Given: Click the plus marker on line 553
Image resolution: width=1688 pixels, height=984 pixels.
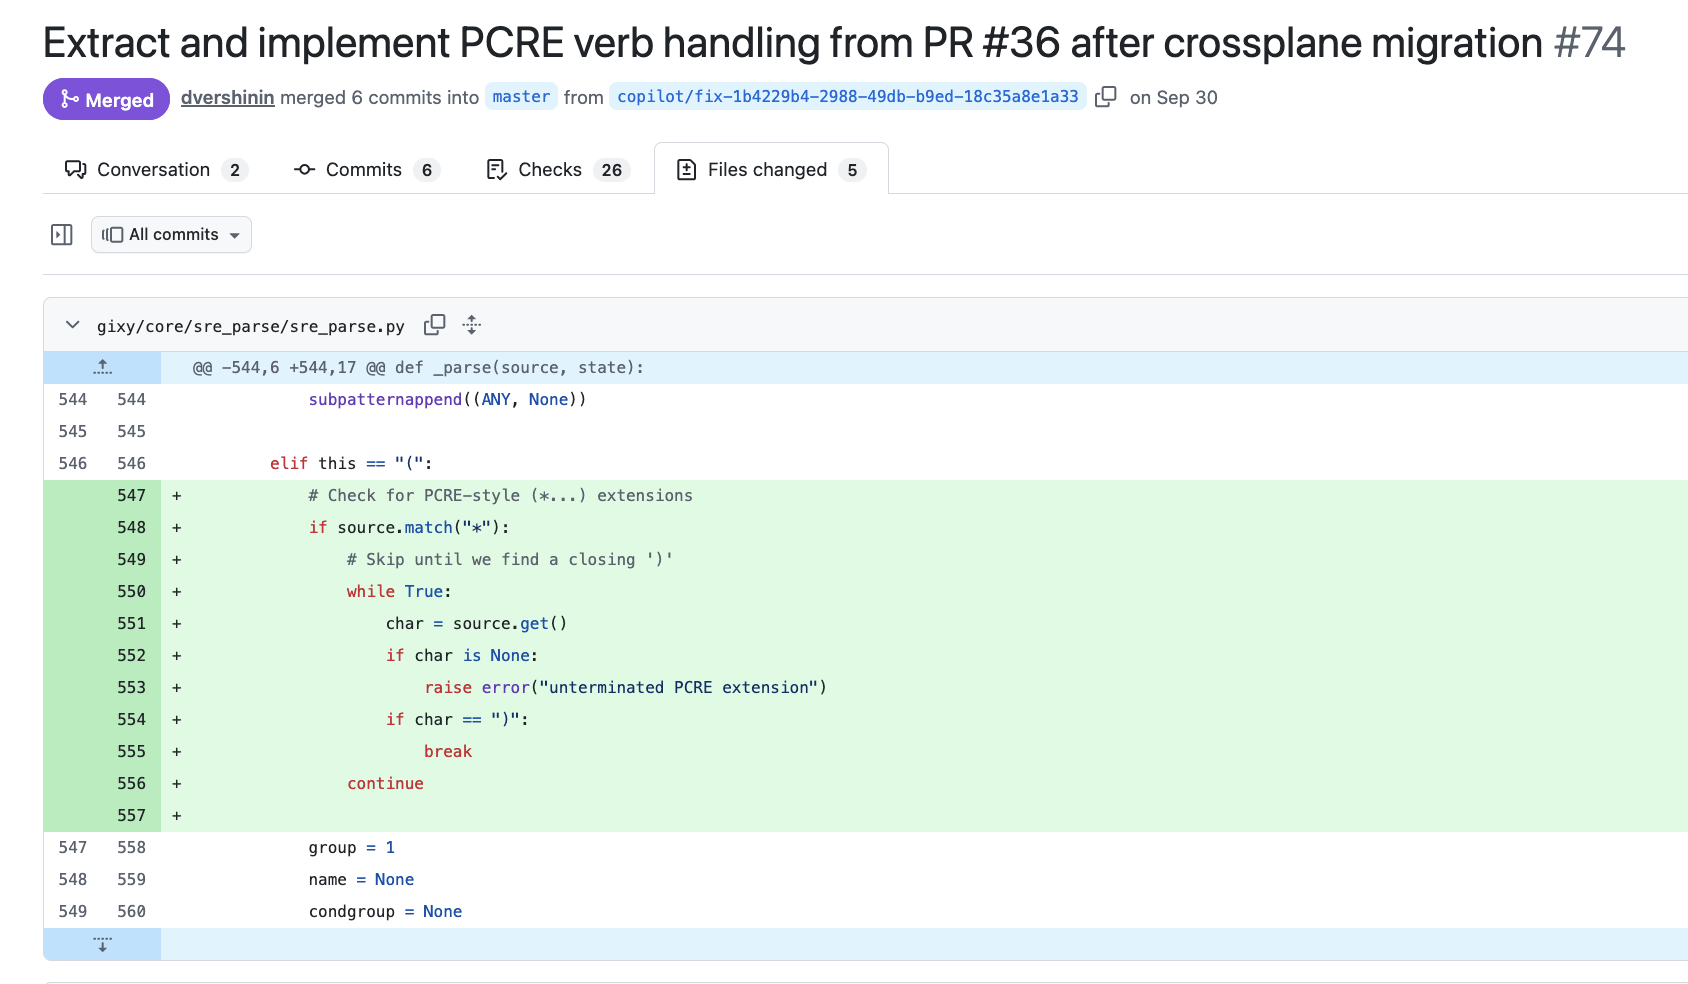Looking at the screenshot, I should click(177, 688).
